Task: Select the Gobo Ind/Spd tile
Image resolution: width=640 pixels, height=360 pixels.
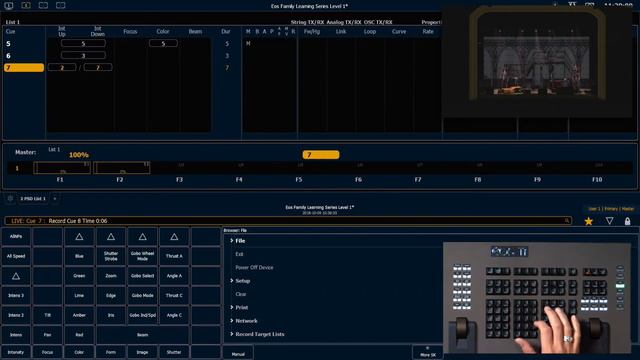Action: pyautogui.click(x=142, y=315)
